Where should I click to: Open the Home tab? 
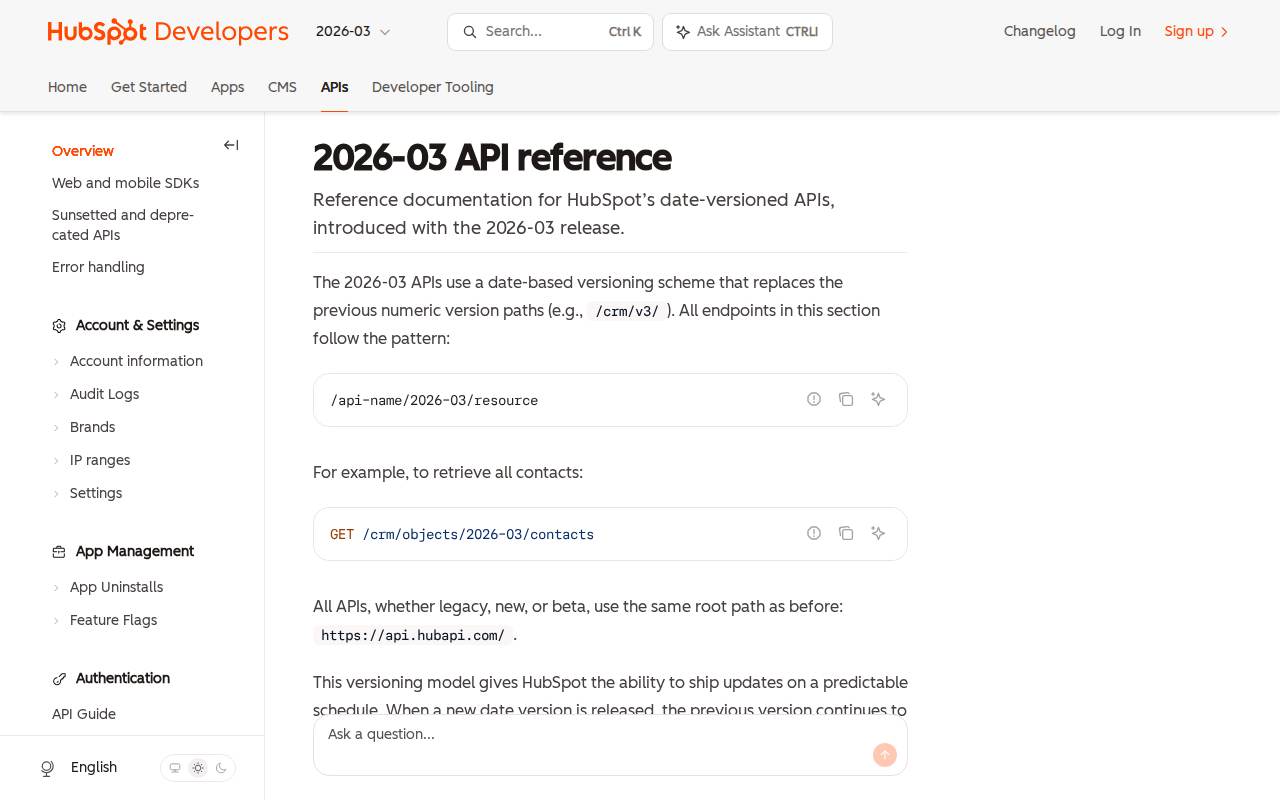(67, 88)
